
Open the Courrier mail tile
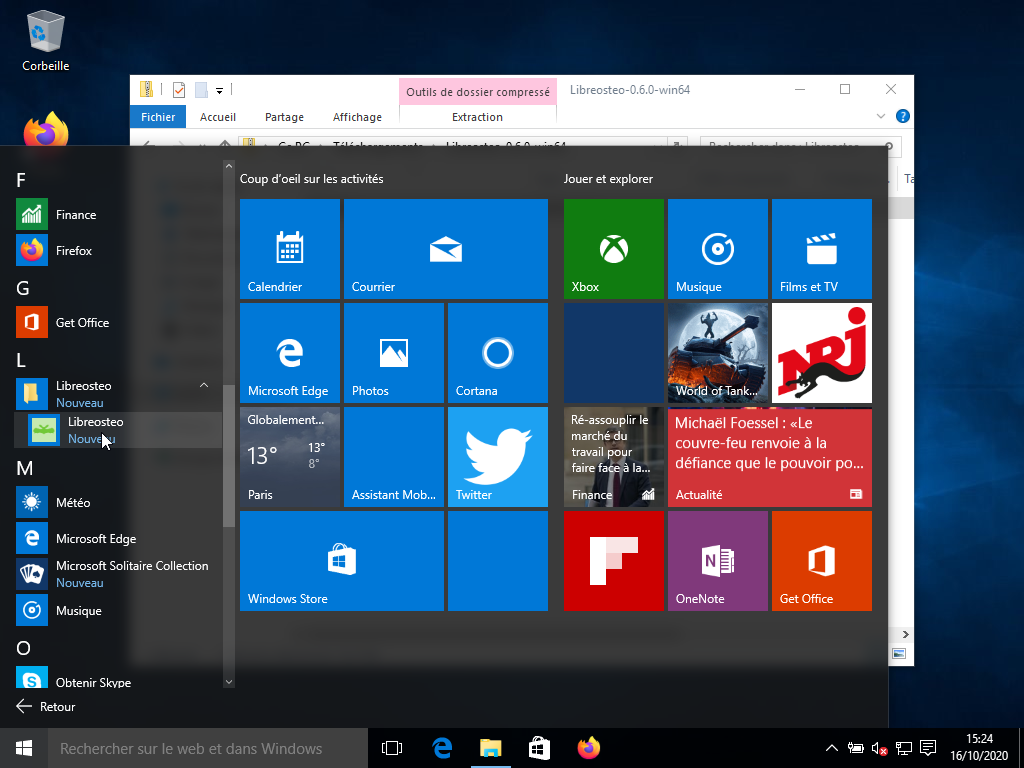445,249
